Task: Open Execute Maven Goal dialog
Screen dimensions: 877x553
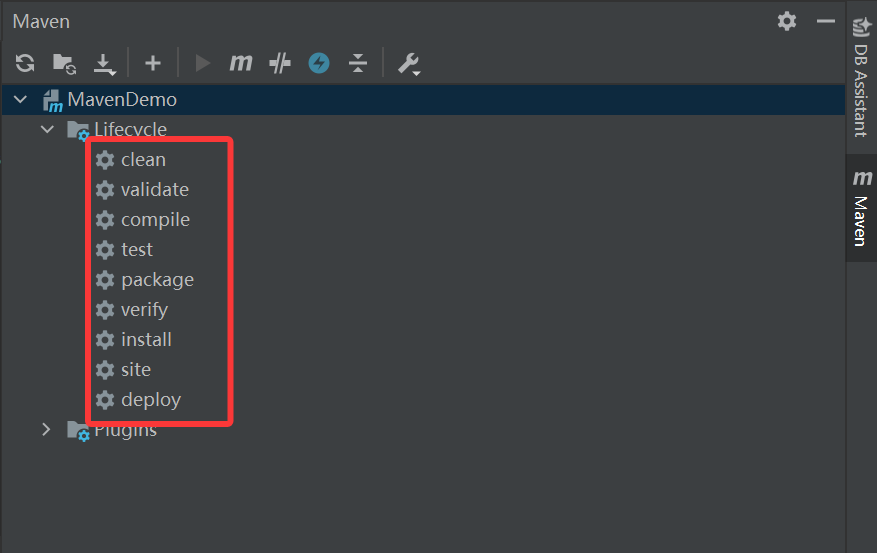Action: 241,63
